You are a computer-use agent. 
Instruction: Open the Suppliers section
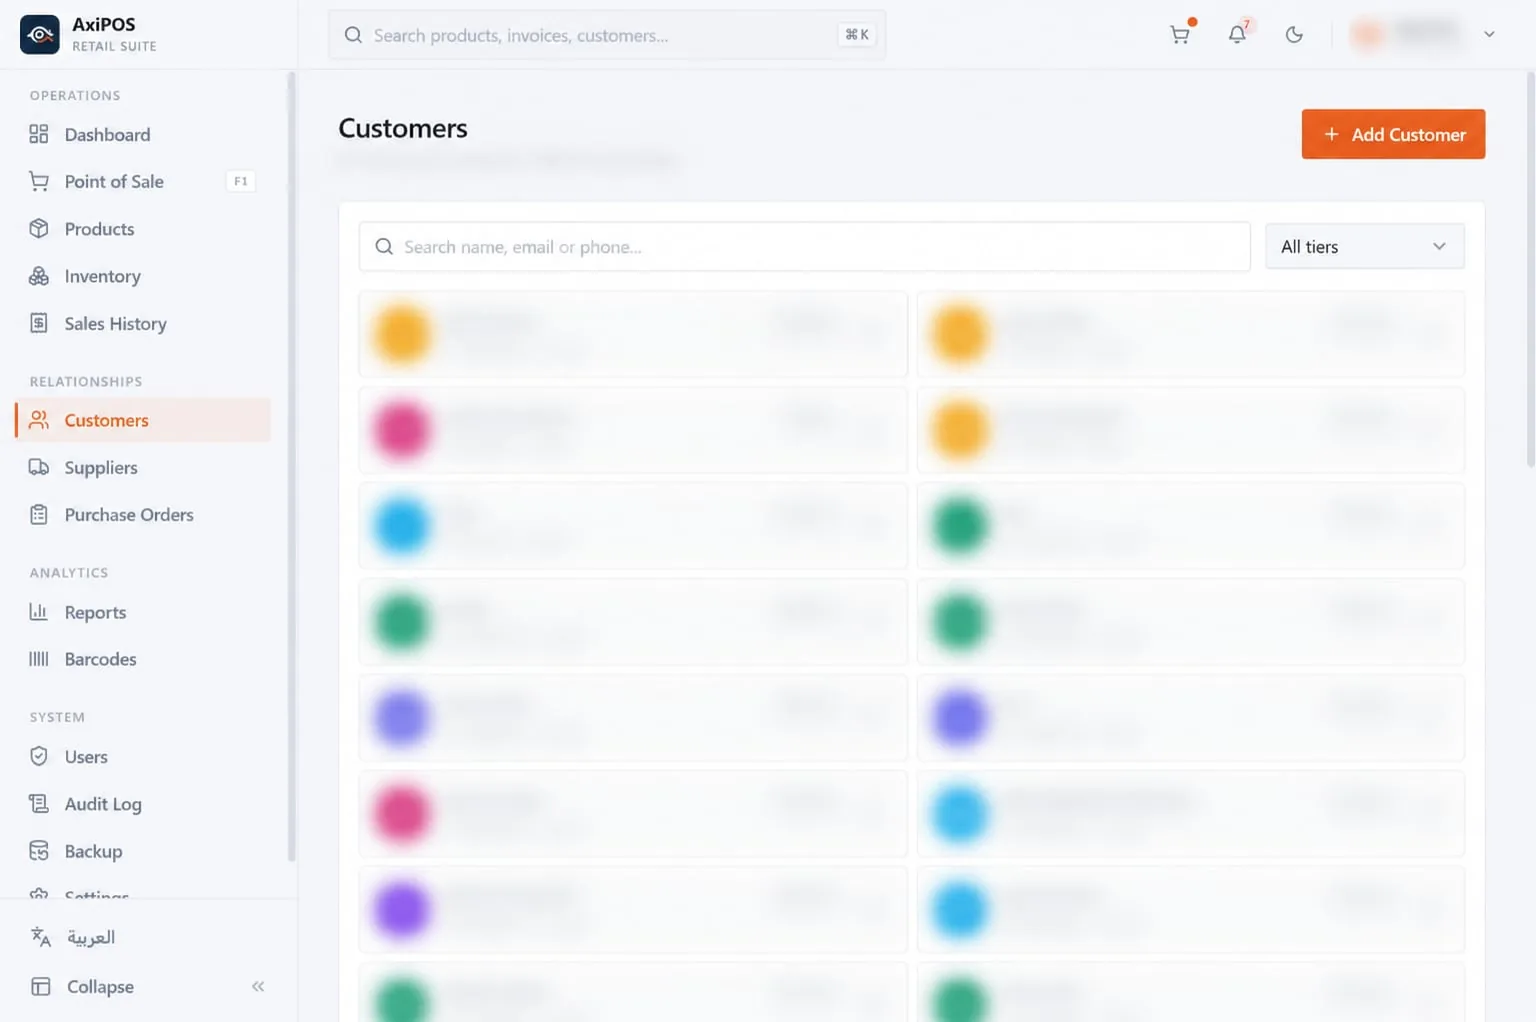click(x=143, y=467)
